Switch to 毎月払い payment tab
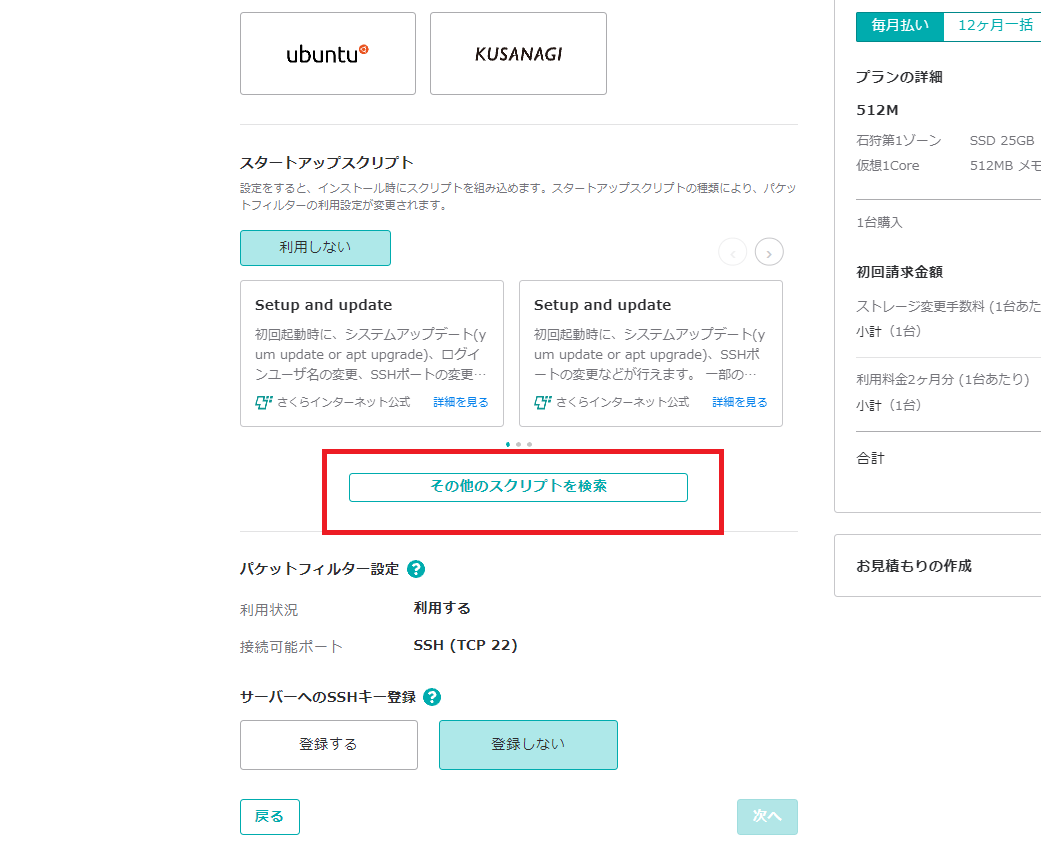 pyautogui.click(x=899, y=26)
